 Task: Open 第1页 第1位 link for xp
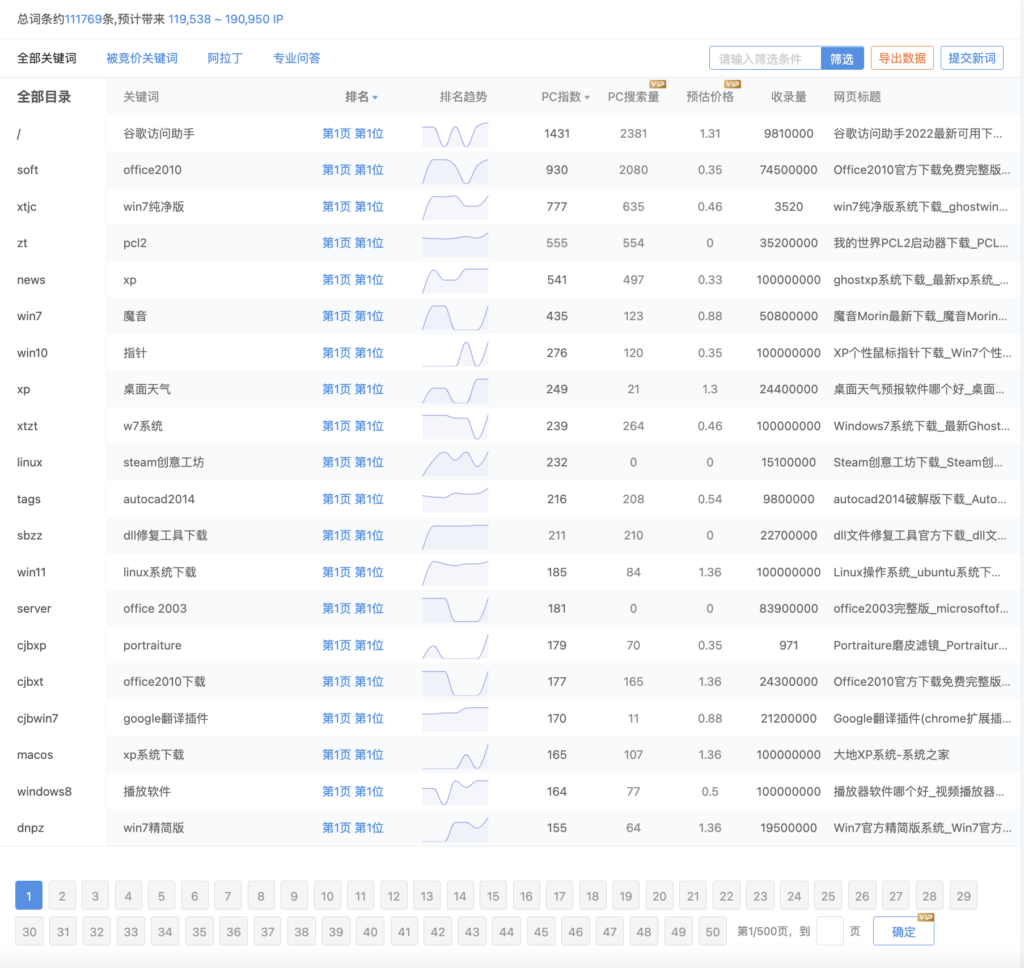pos(353,280)
